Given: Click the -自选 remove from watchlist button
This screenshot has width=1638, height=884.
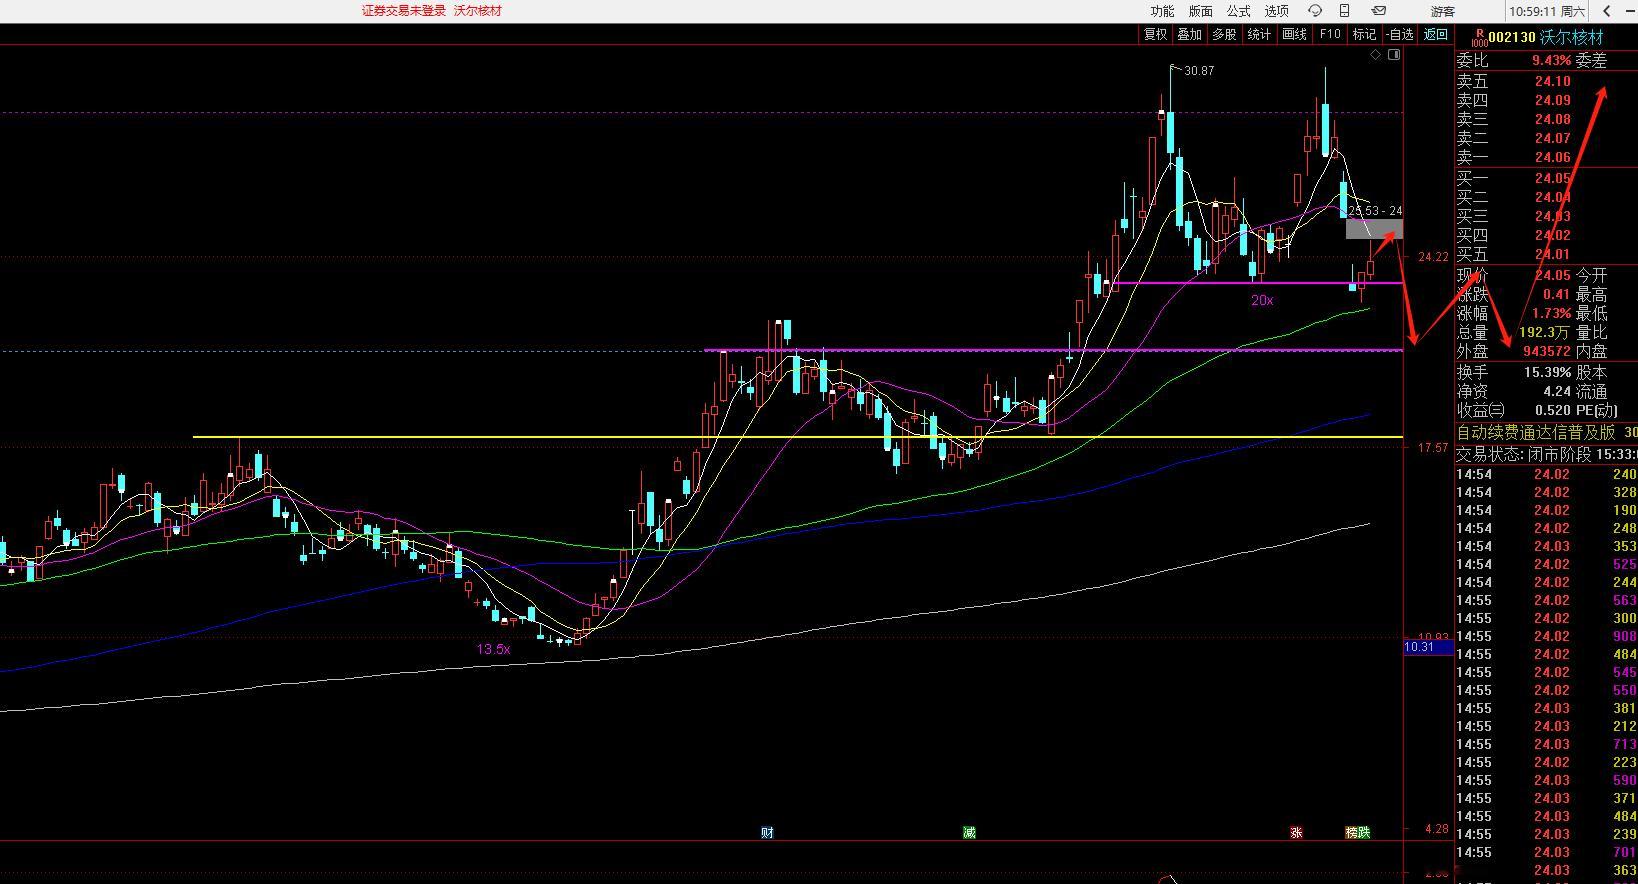Looking at the screenshot, I should tap(1400, 34).
